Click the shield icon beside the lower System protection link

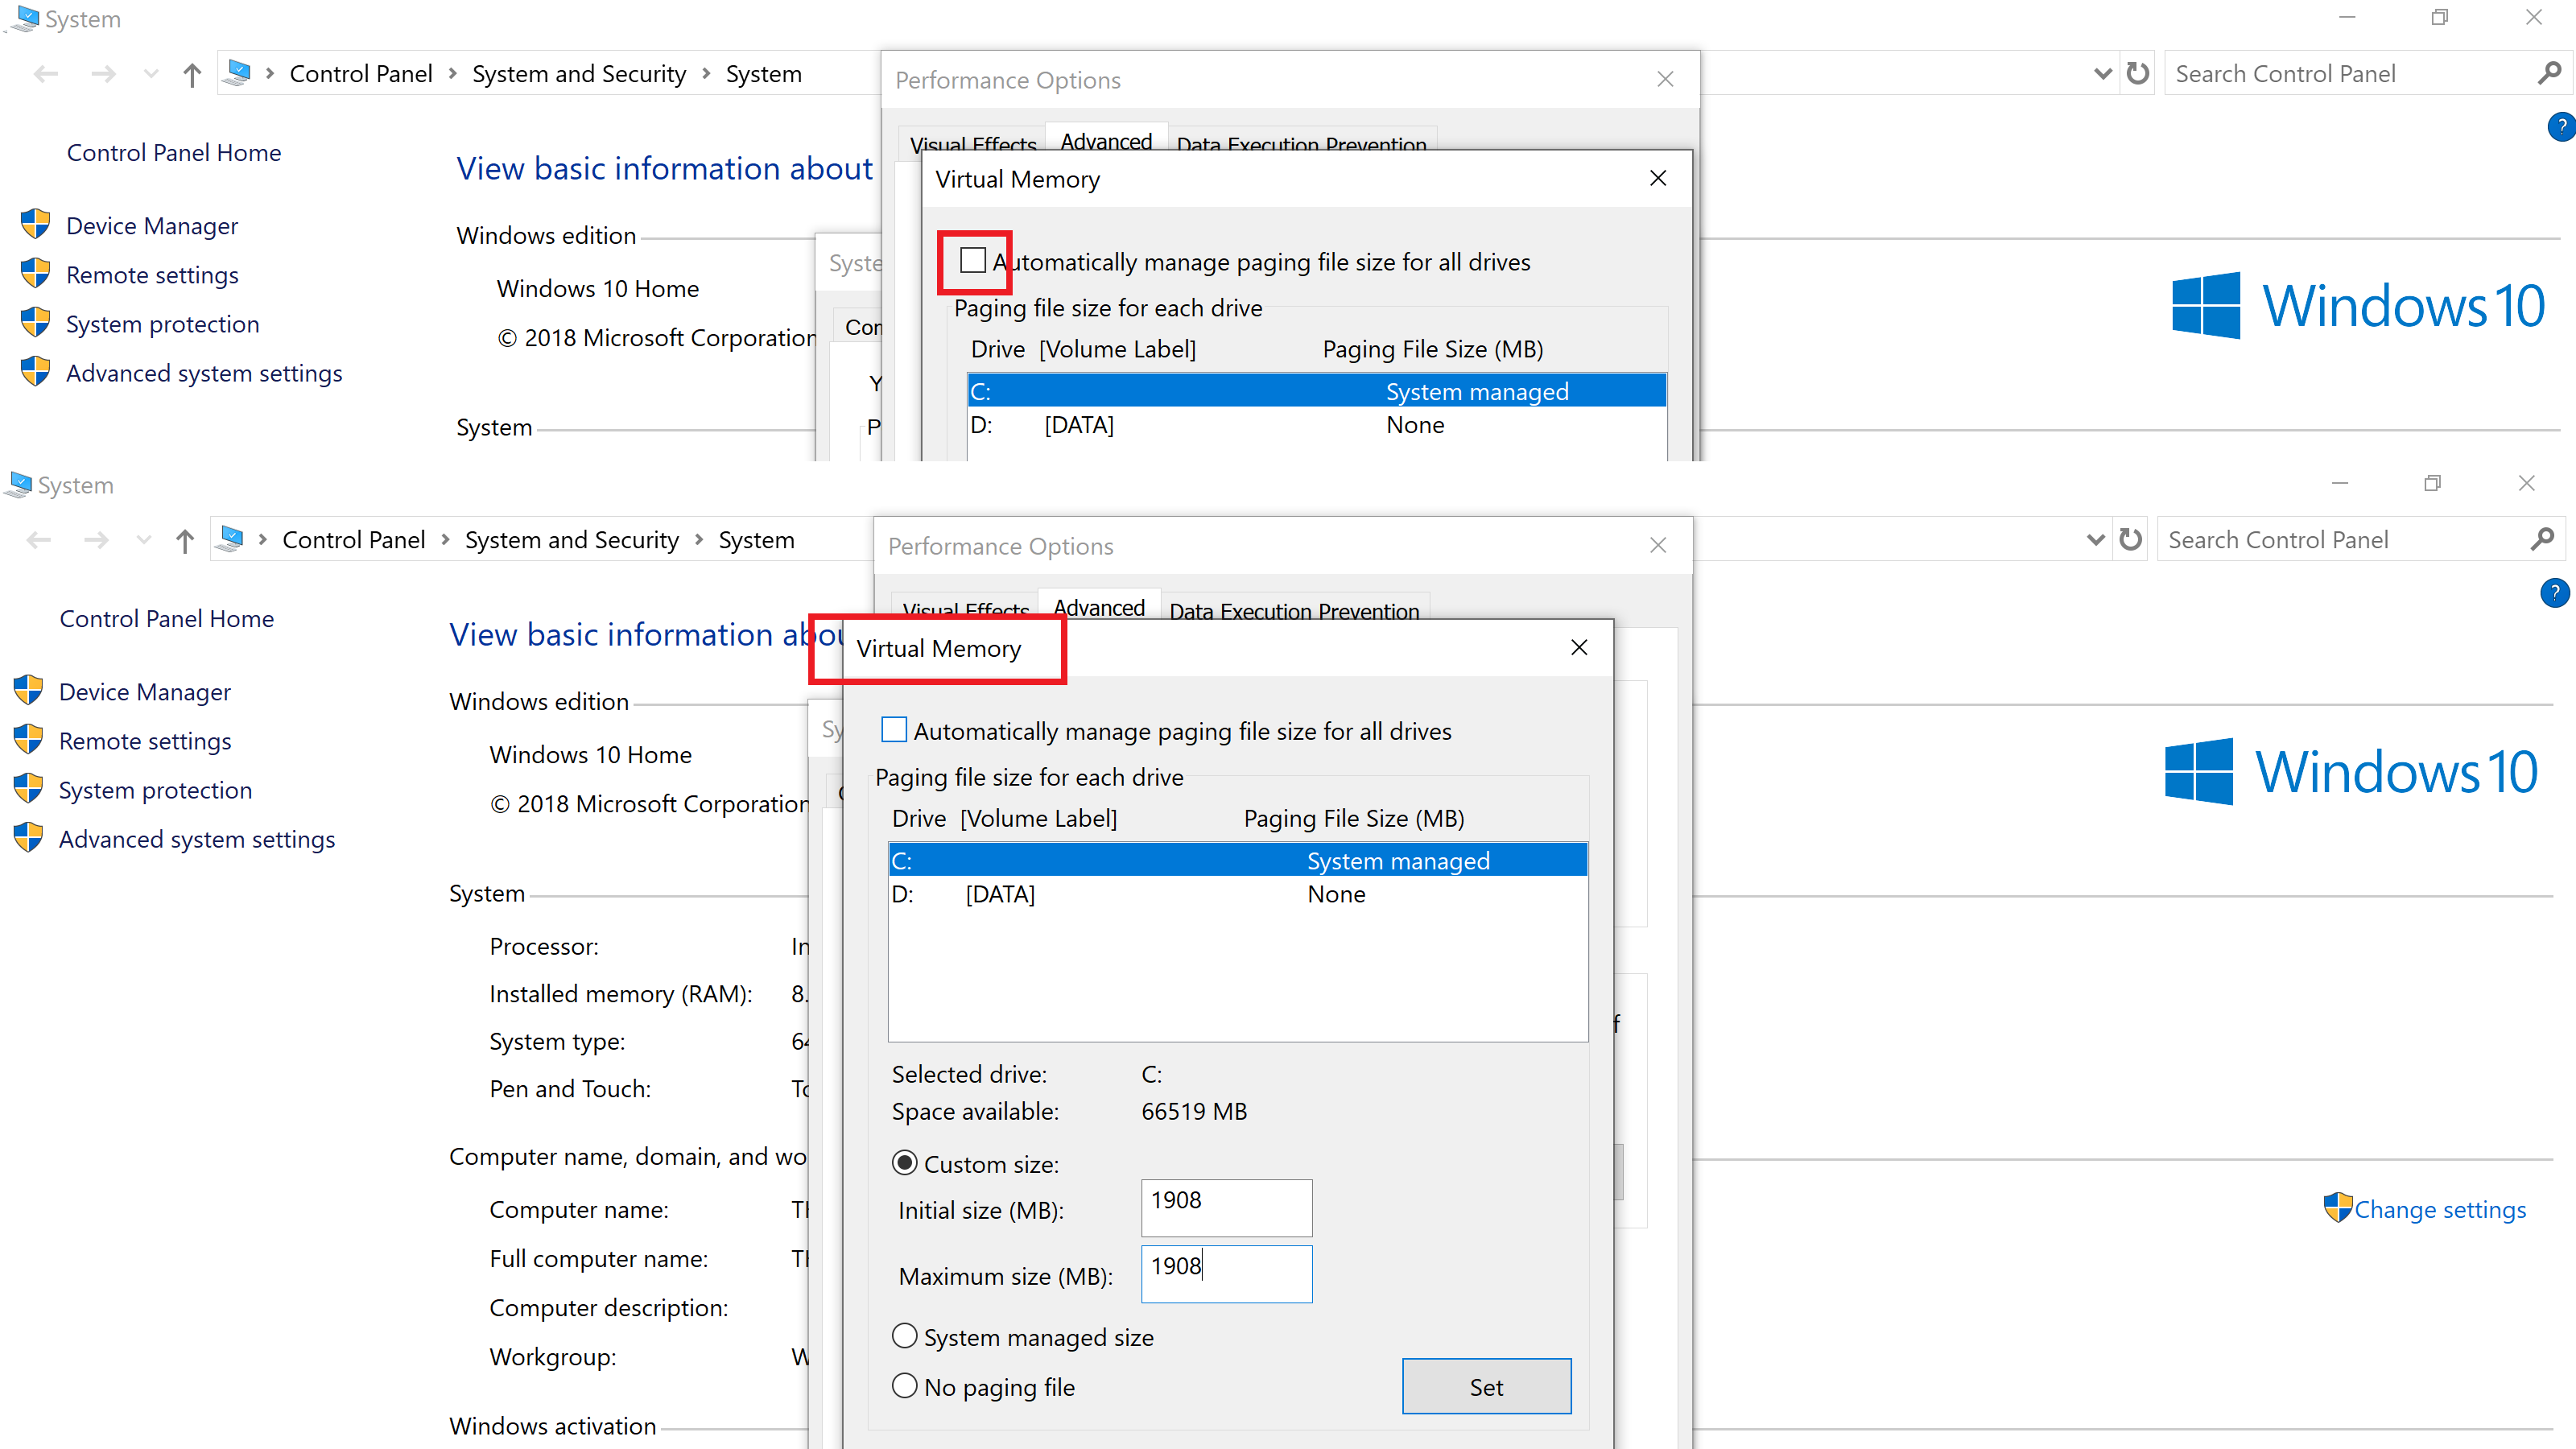(28, 789)
